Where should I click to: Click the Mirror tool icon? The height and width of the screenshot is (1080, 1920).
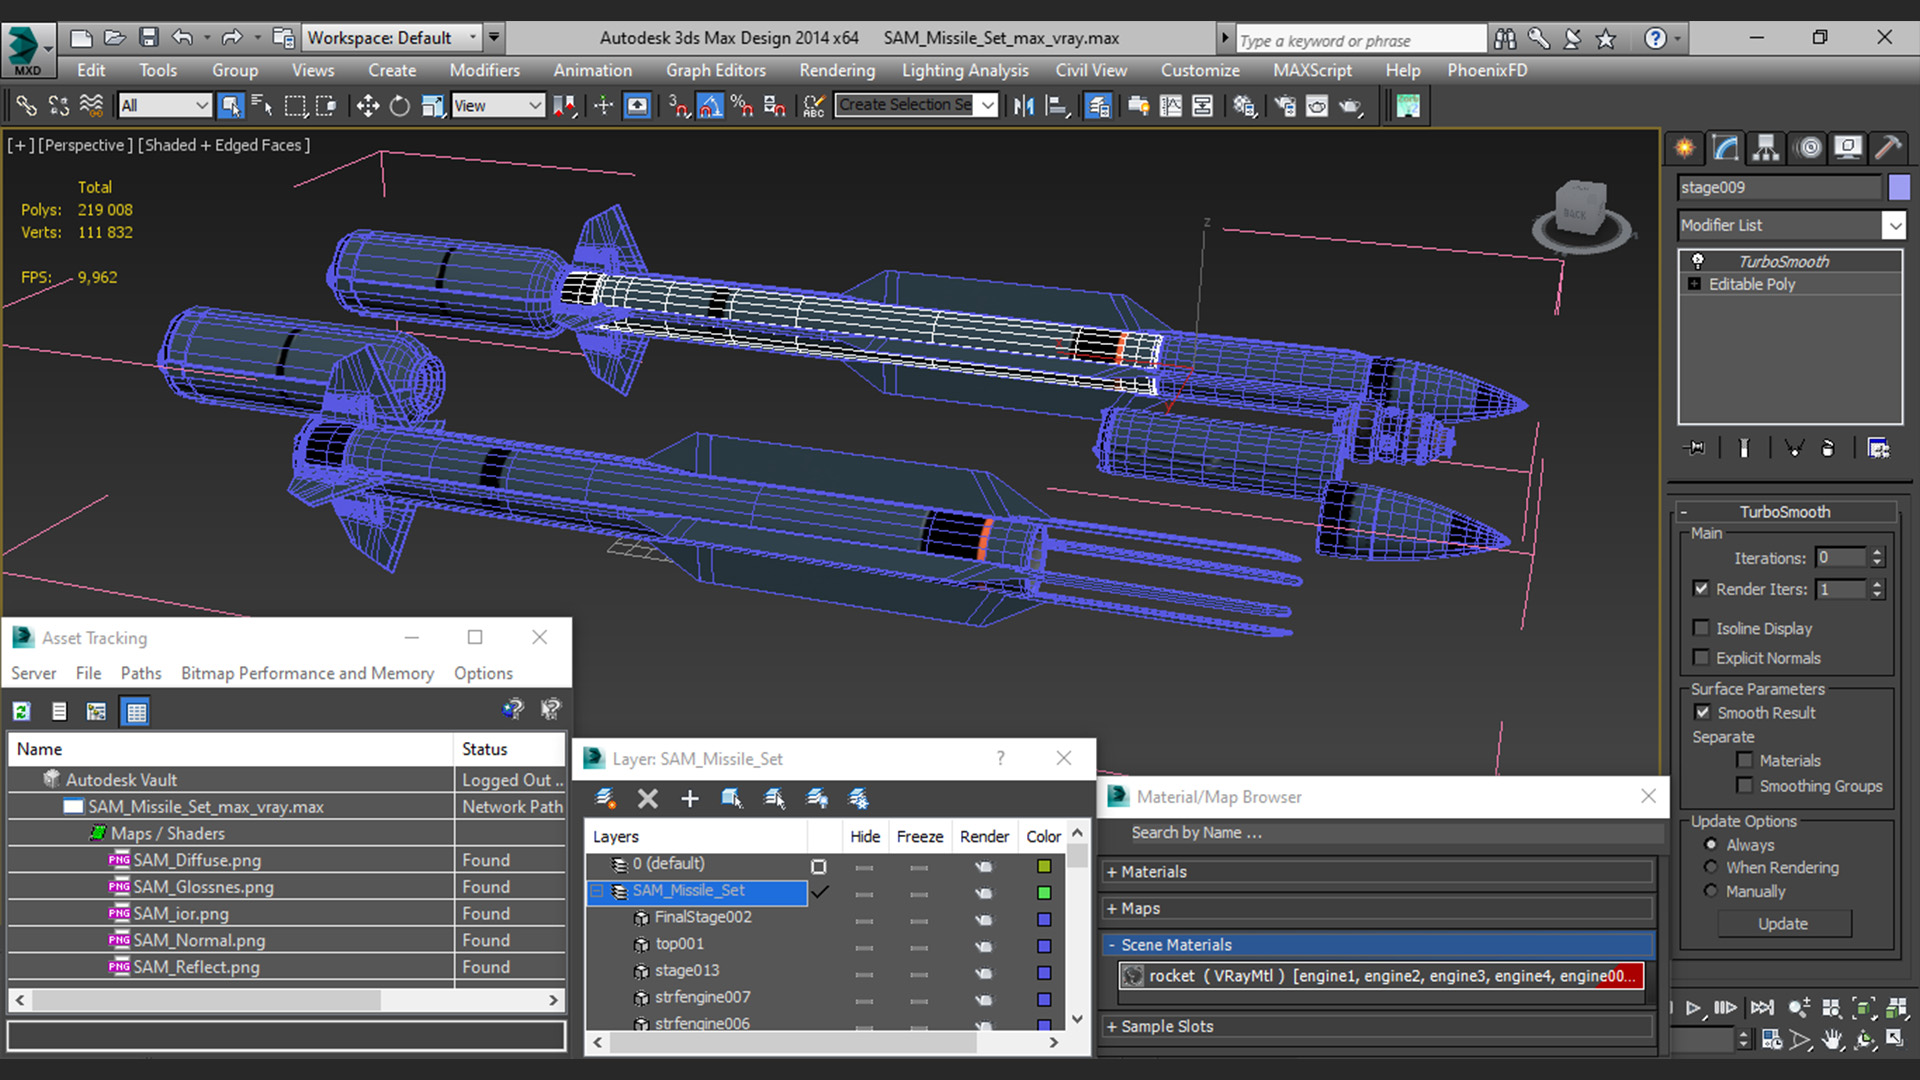coord(1023,105)
